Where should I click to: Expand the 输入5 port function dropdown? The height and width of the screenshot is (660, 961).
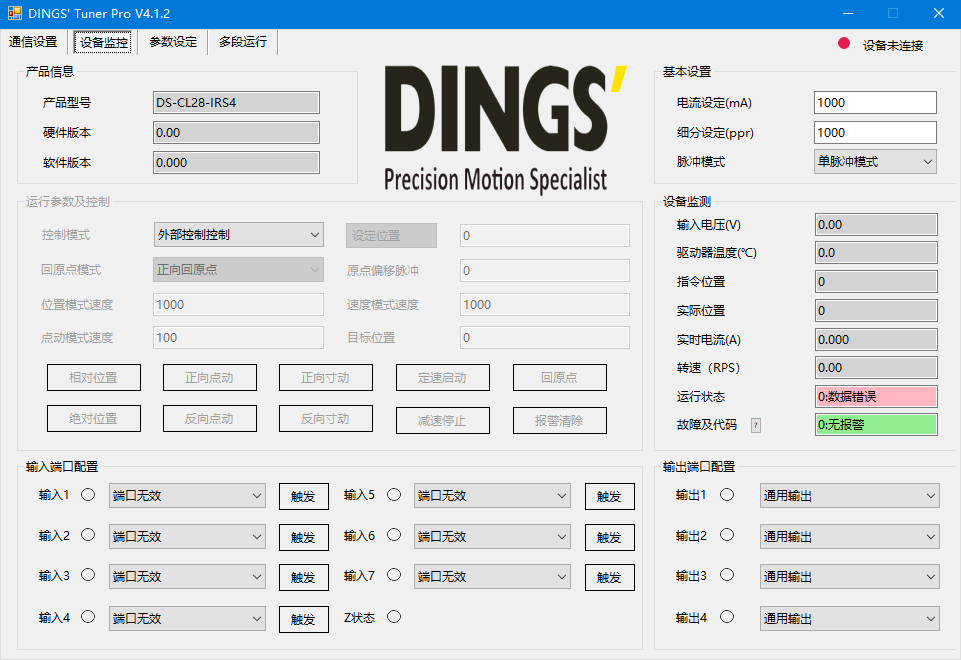(x=492, y=496)
